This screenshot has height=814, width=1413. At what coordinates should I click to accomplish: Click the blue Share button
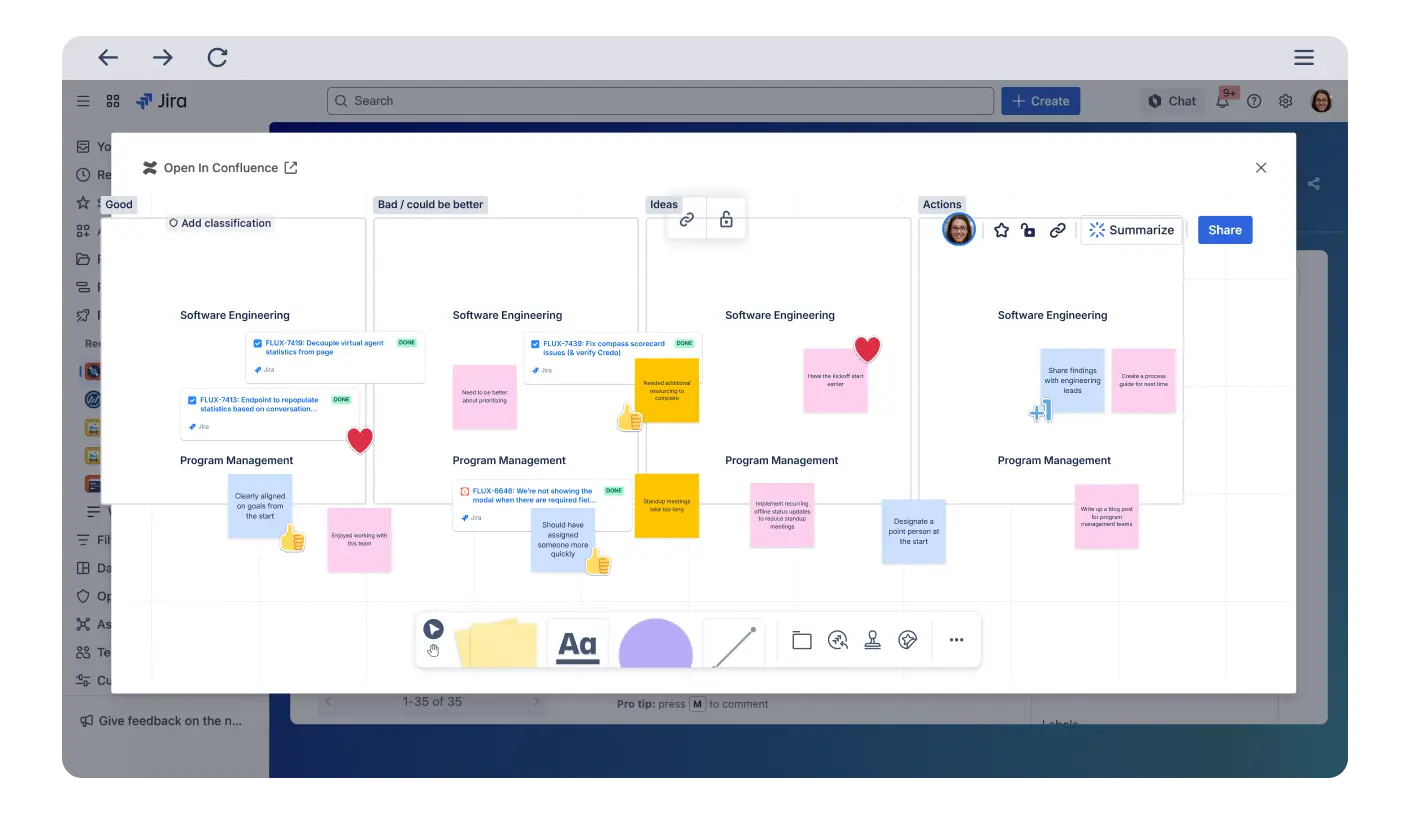point(1224,230)
